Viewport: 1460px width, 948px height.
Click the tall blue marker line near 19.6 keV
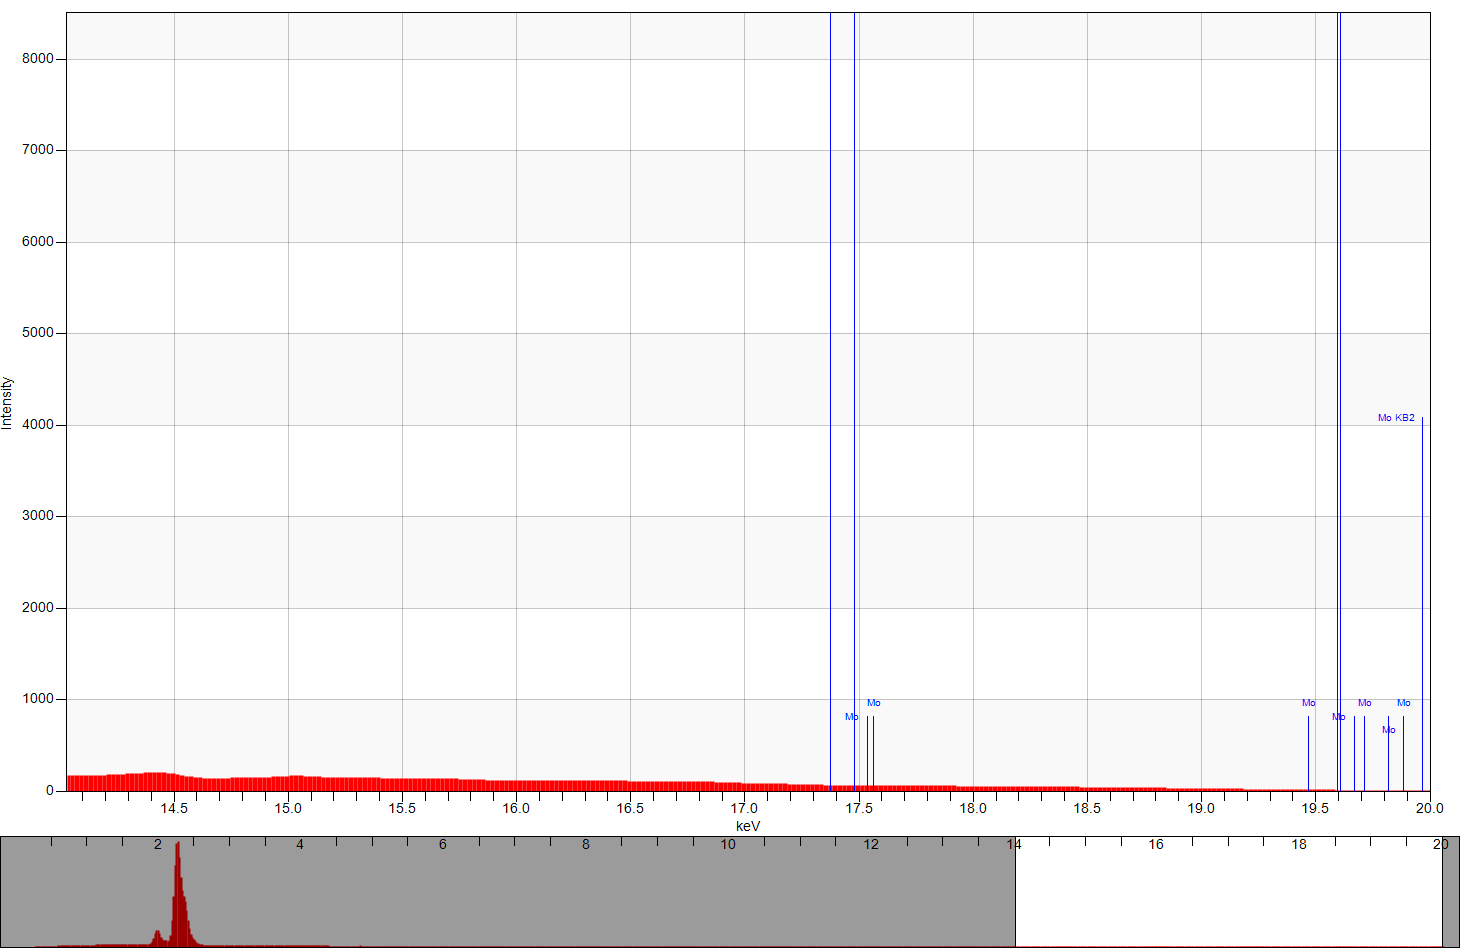pyautogui.click(x=1339, y=400)
